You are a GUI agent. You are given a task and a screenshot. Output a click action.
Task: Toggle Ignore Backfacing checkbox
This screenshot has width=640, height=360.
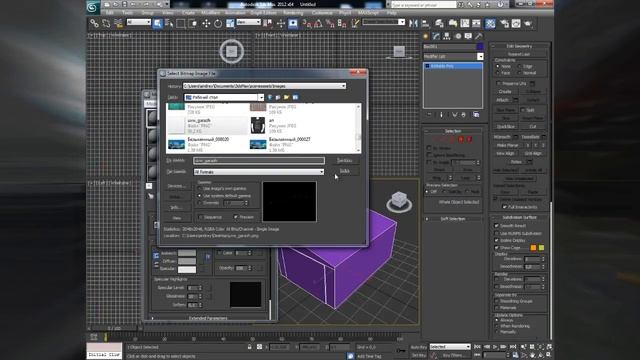point(429,155)
